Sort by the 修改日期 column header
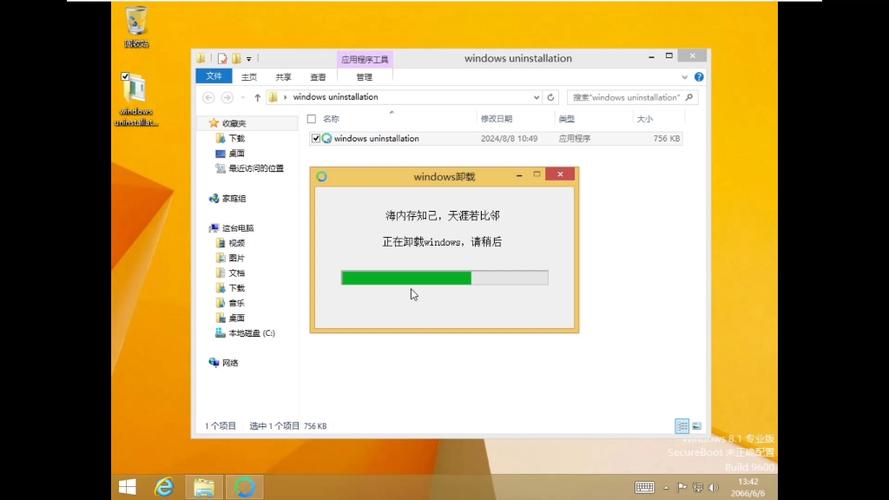The width and height of the screenshot is (889, 500). (x=497, y=119)
